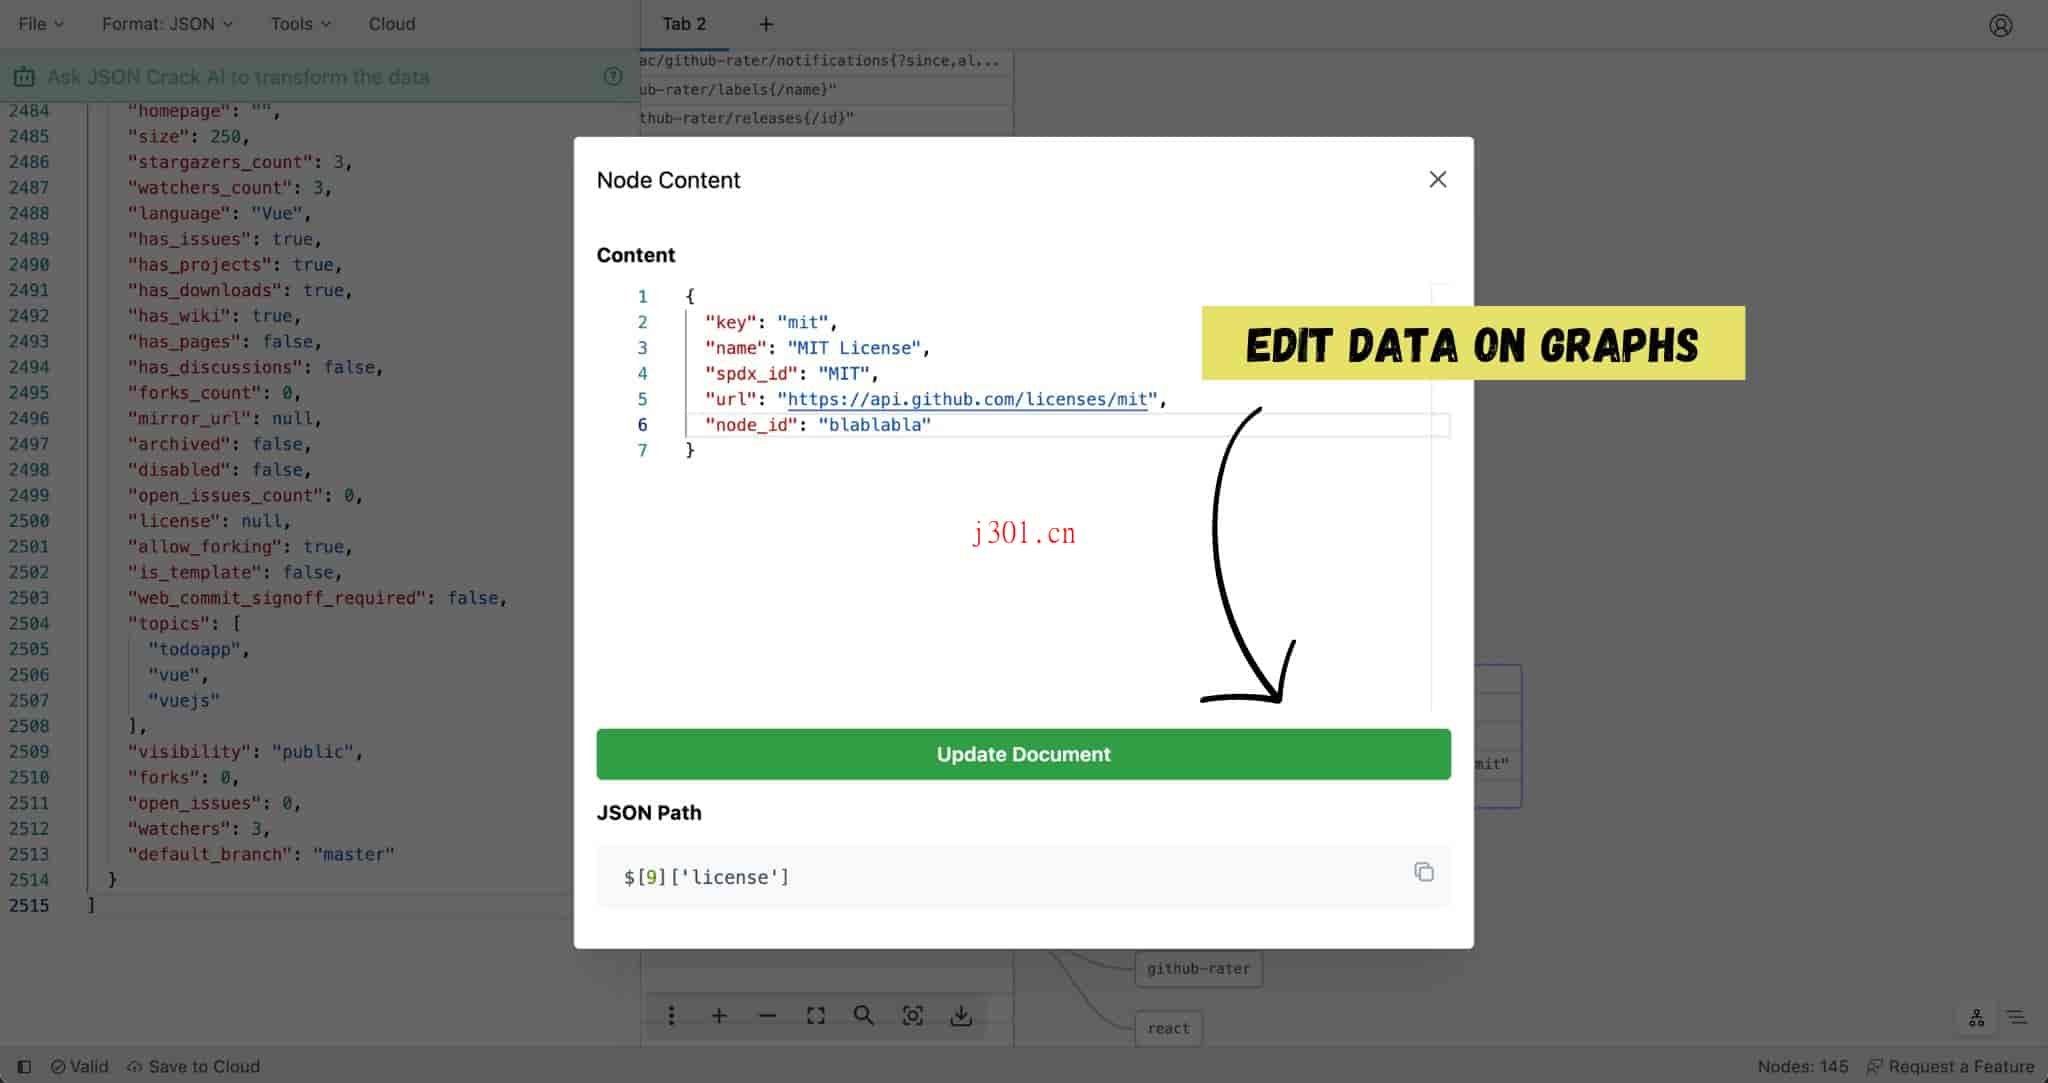Copy the JSON Path using copy icon

click(x=1424, y=872)
